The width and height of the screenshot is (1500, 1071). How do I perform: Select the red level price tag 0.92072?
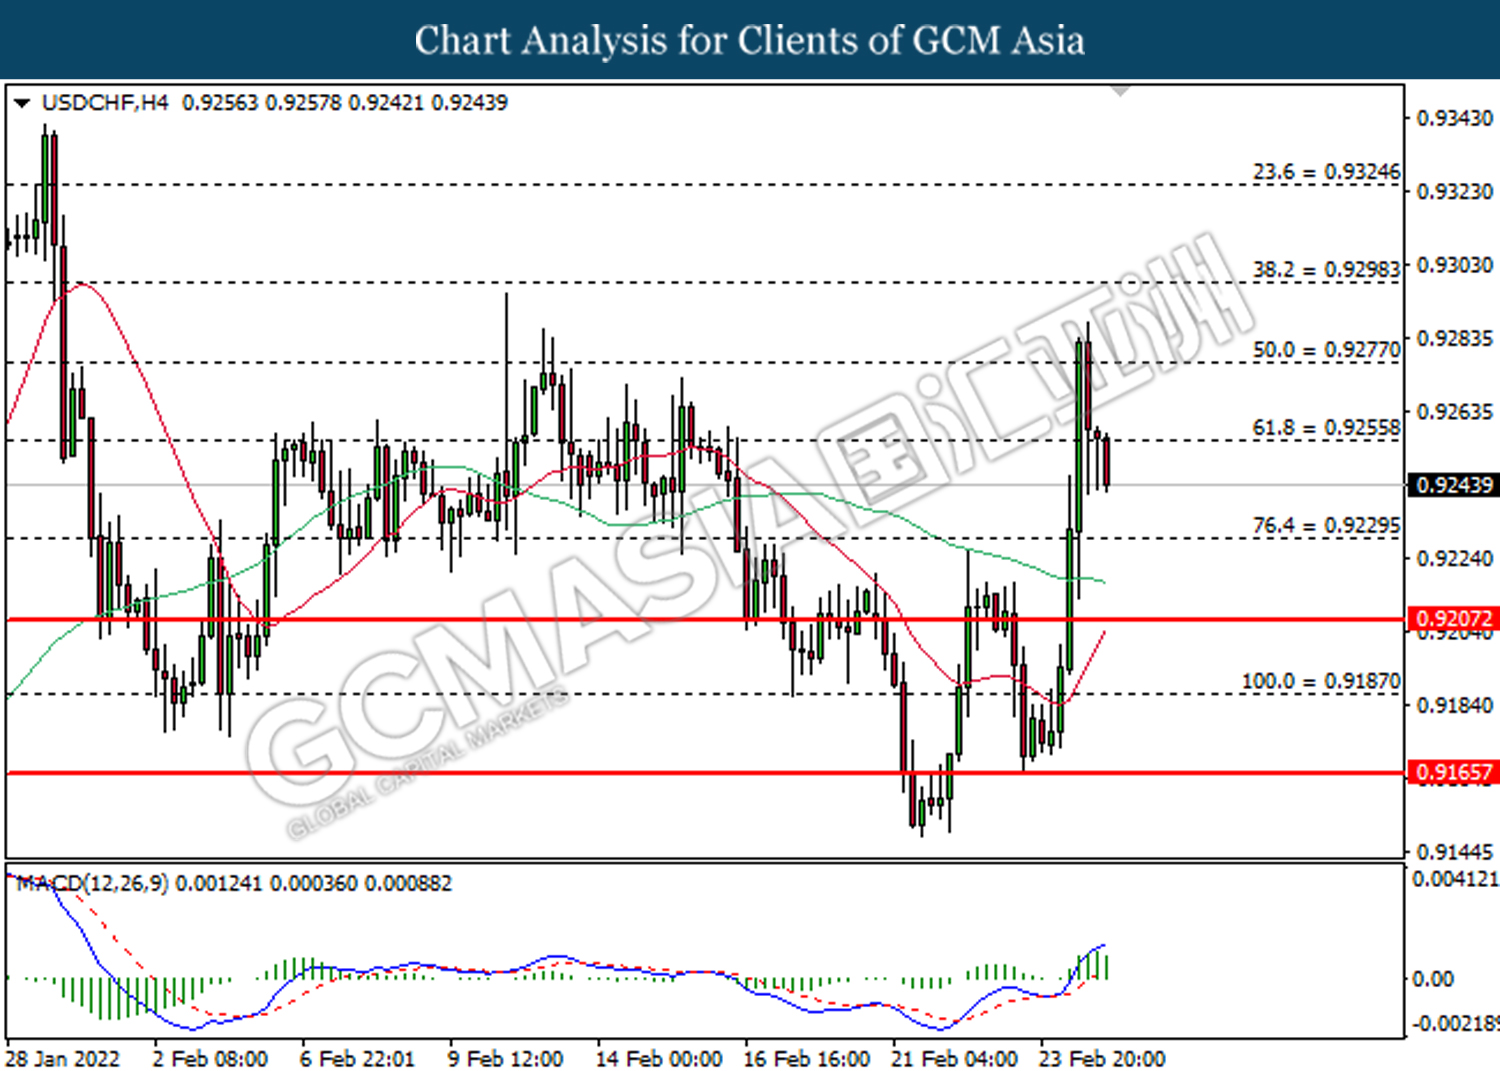click(x=1453, y=619)
